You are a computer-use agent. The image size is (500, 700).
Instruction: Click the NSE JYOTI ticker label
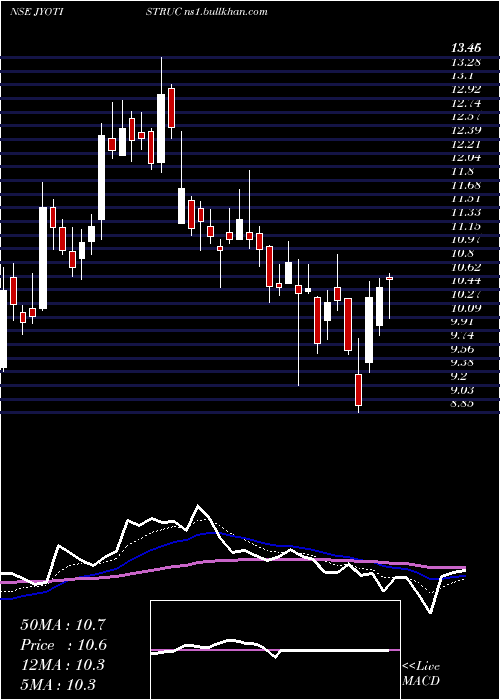[x=36, y=12]
